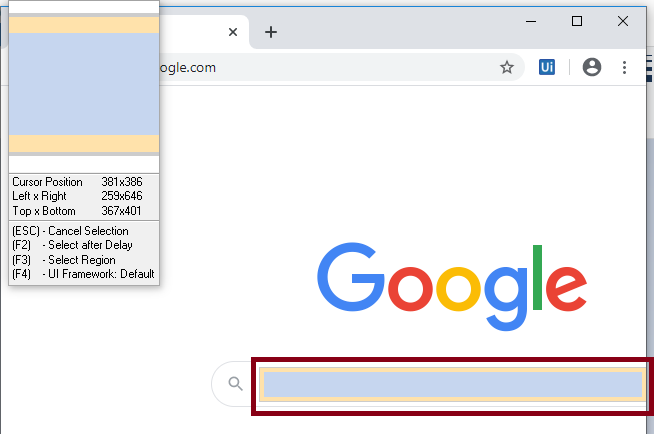The image size is (654, 434).
Task: Click the (F2) Select after Delay hint
Action: point(73,245)
